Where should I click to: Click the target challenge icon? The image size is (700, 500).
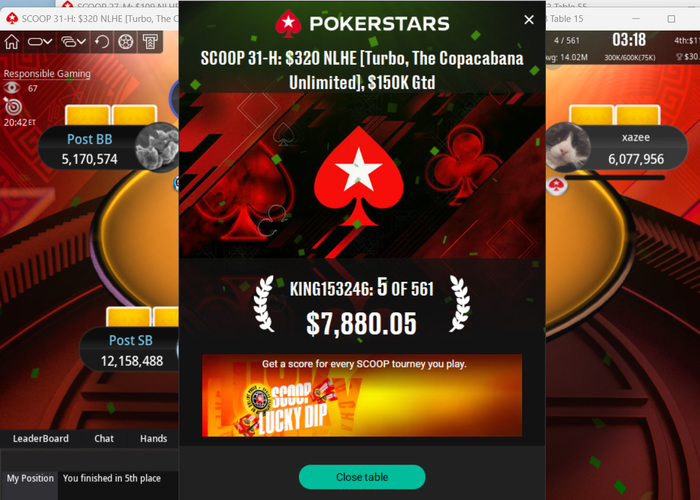click(x=12, y=106)
